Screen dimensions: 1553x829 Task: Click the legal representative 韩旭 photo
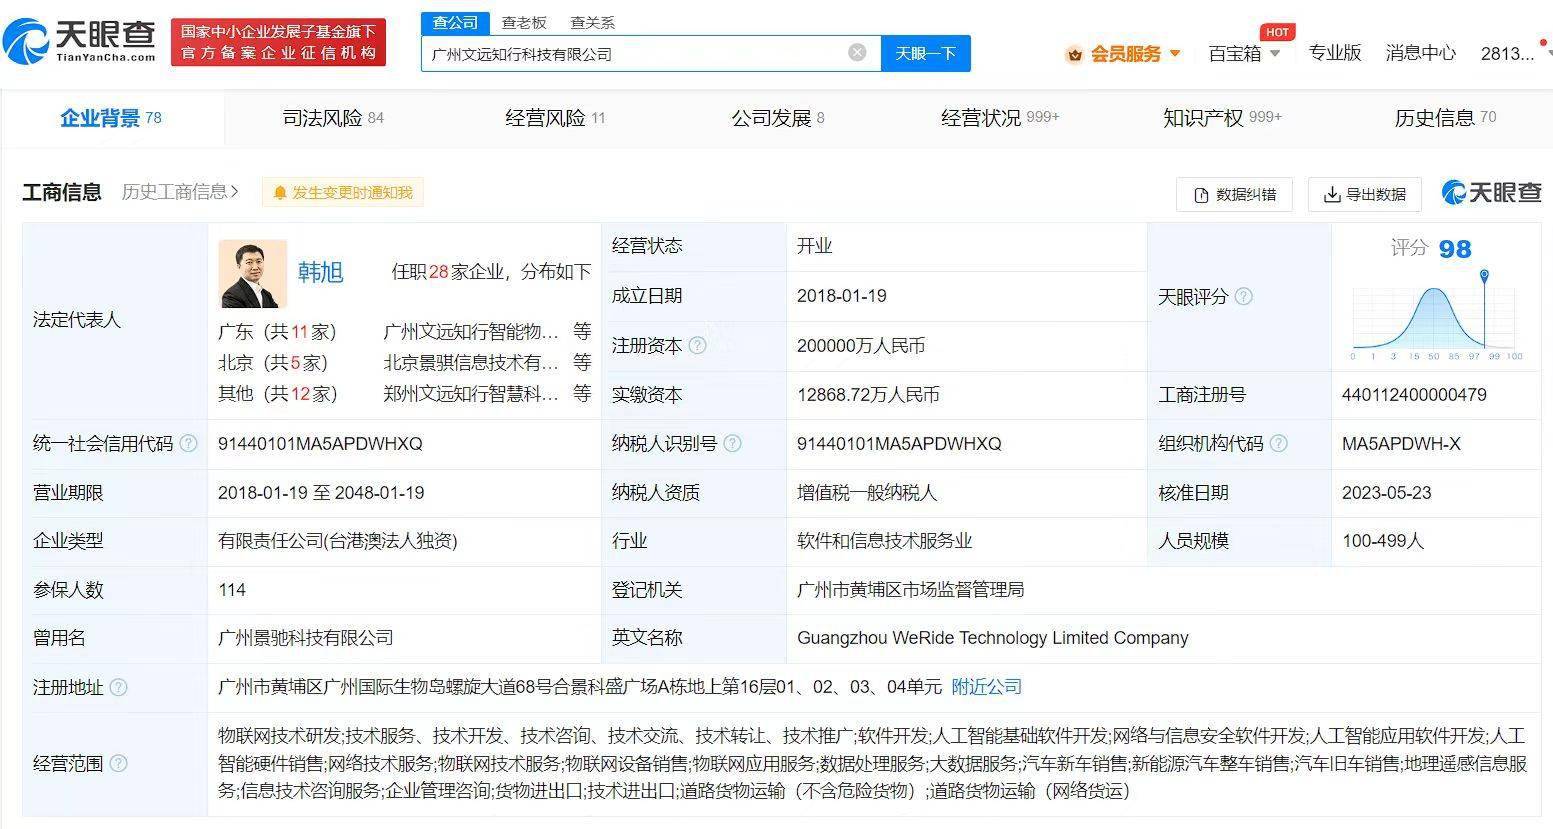click(x=252, y=274)
